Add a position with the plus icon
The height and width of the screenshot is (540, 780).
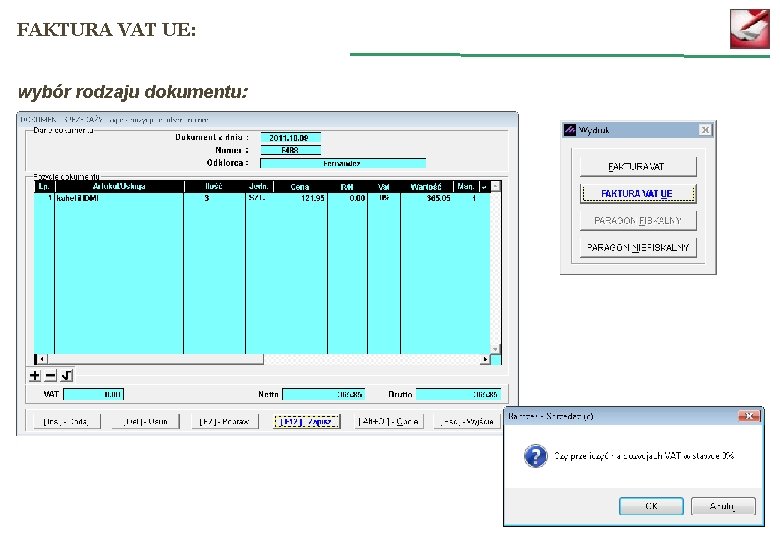pyautogui.click(x=34, y=375)
